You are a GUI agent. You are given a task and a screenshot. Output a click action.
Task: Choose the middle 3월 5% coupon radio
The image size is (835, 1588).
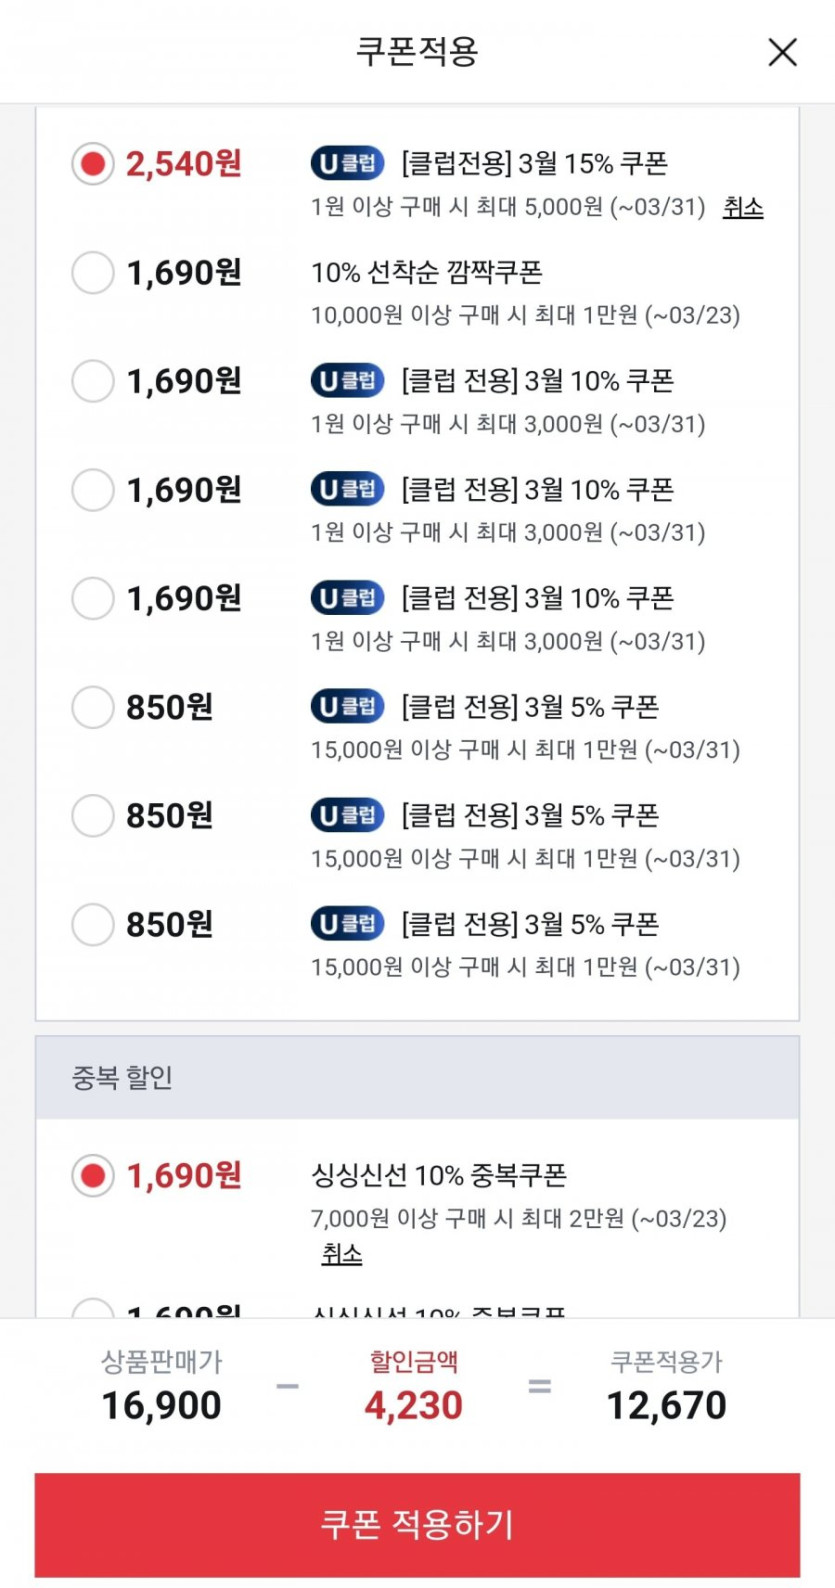coord(93,816)
